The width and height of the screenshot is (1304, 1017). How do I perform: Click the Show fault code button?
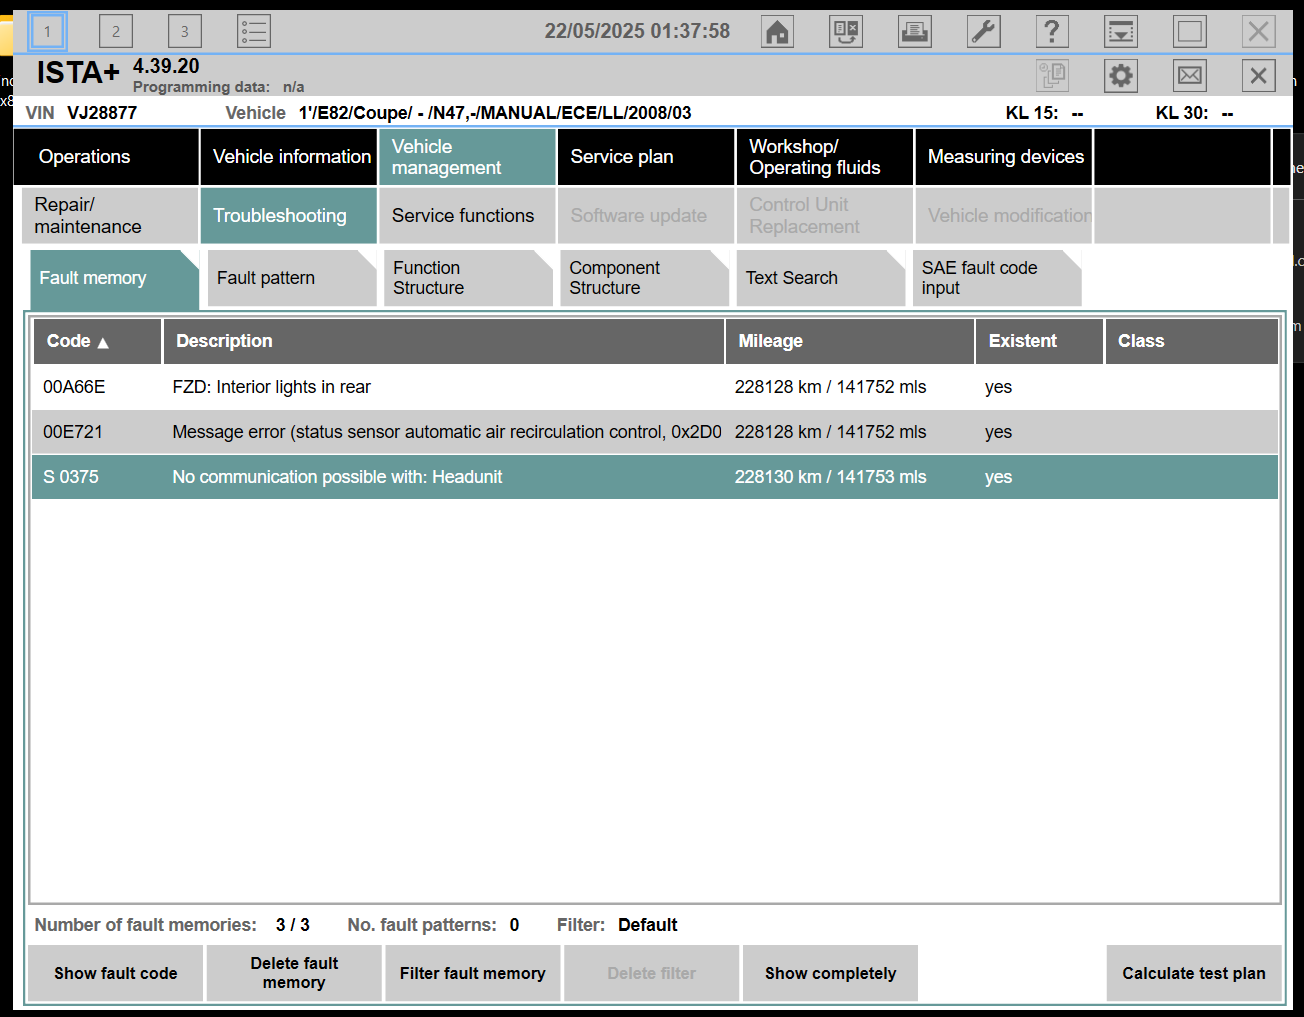tap(116, 973)
